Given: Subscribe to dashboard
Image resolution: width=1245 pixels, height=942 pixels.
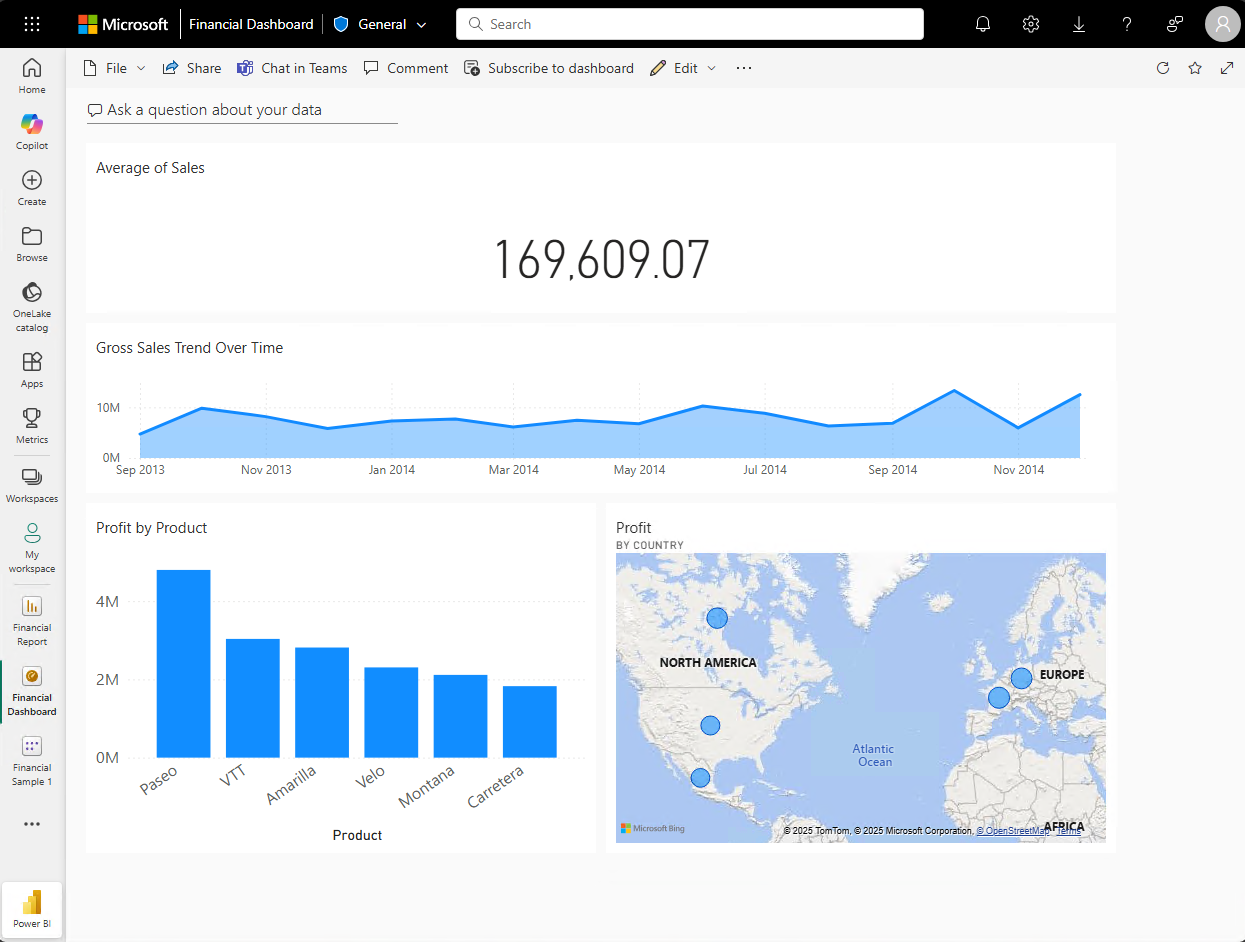Looking at the screenshot, I should tap(549, 68).
